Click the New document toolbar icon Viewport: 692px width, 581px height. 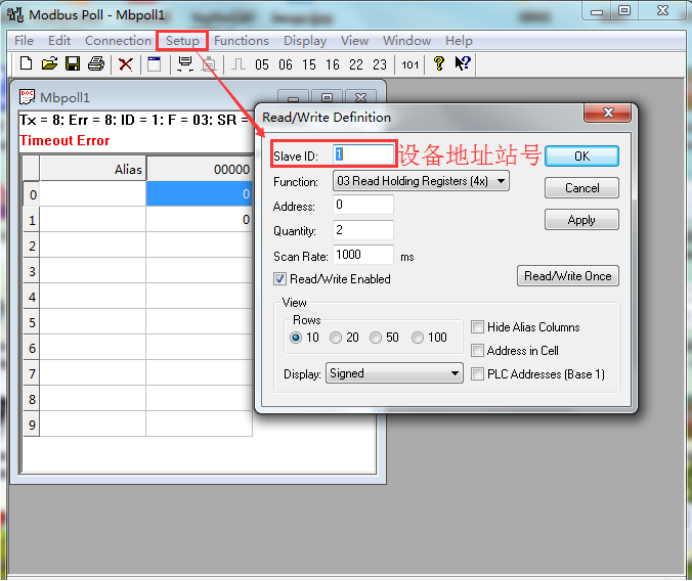tap(27, 64)
